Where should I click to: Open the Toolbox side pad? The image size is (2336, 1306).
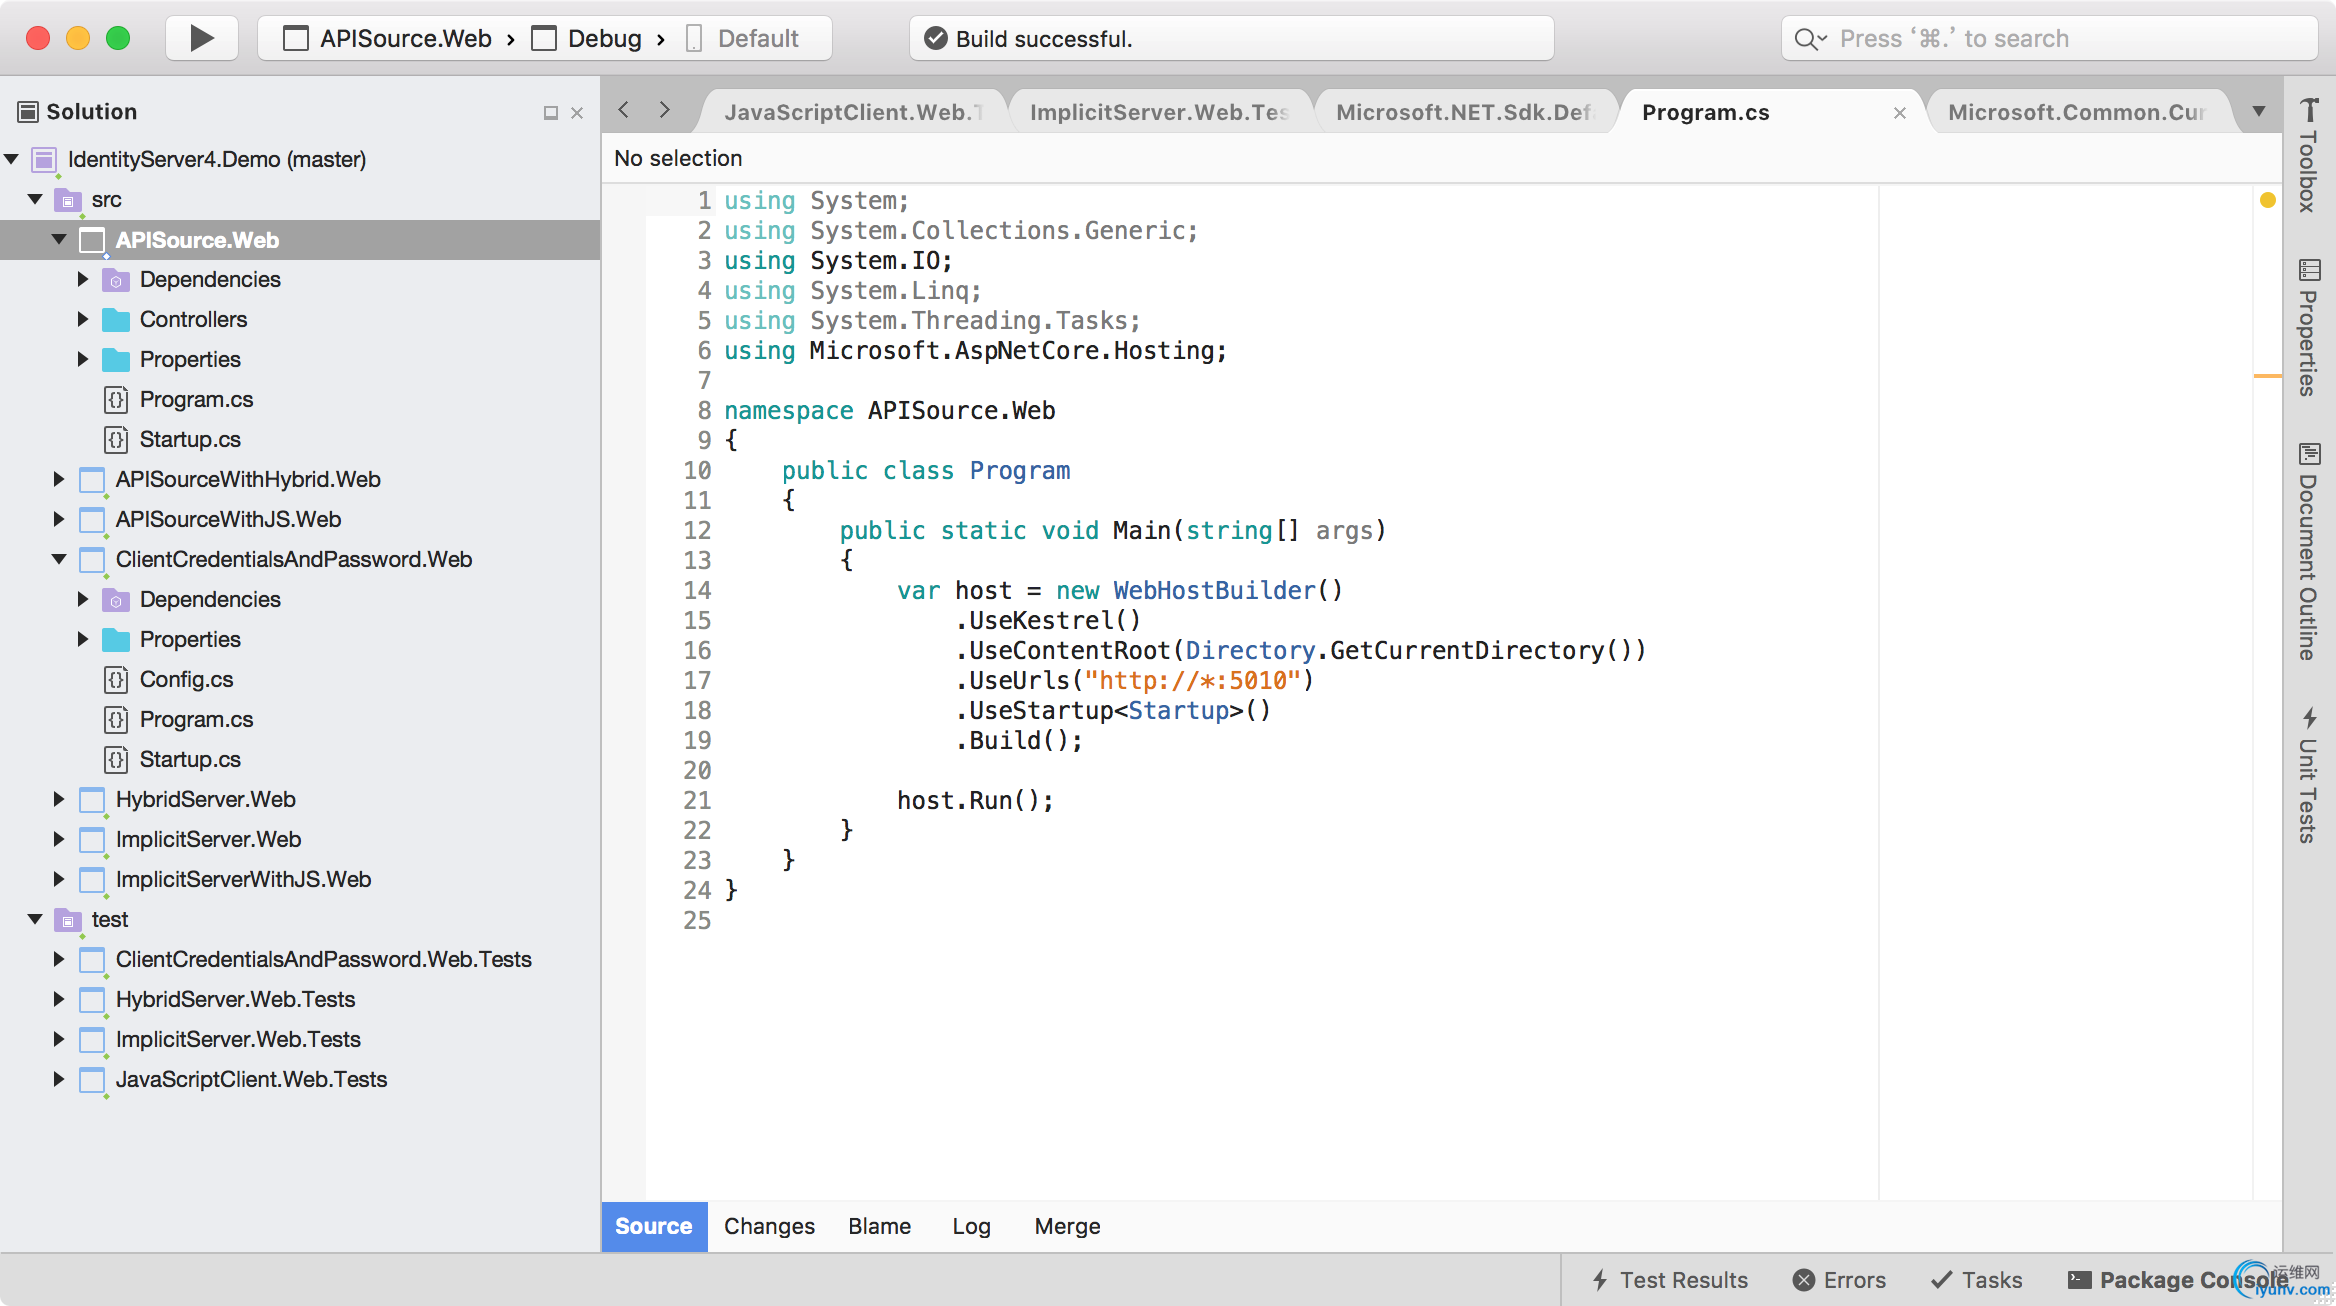[2309, 155]
